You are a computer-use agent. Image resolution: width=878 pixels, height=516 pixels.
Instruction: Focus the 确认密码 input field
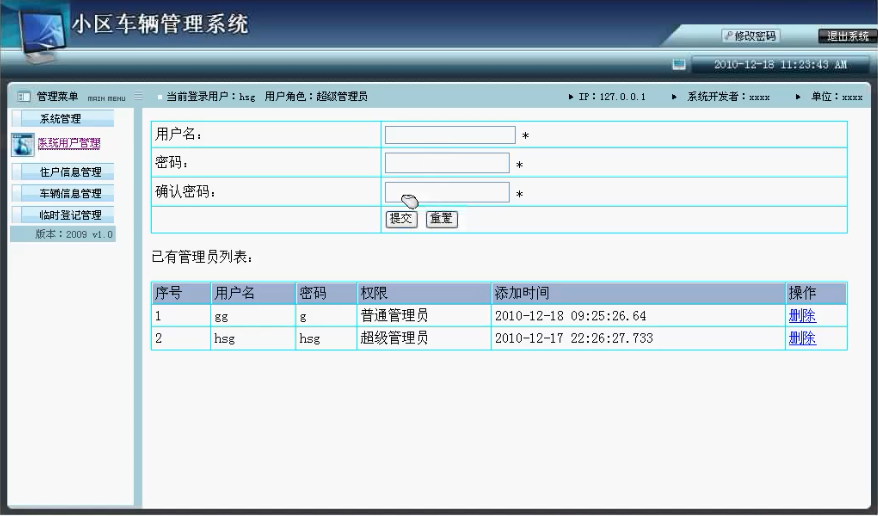click(x=447, y=192)
